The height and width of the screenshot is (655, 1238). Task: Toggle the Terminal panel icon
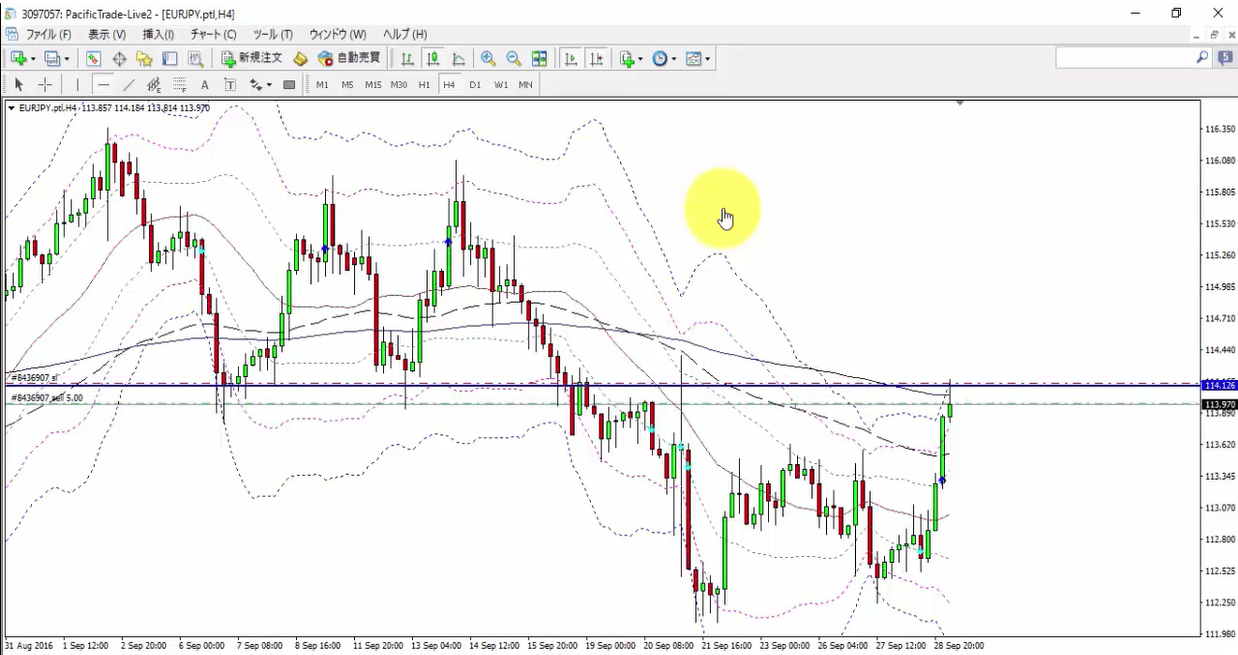coord(170,59)
